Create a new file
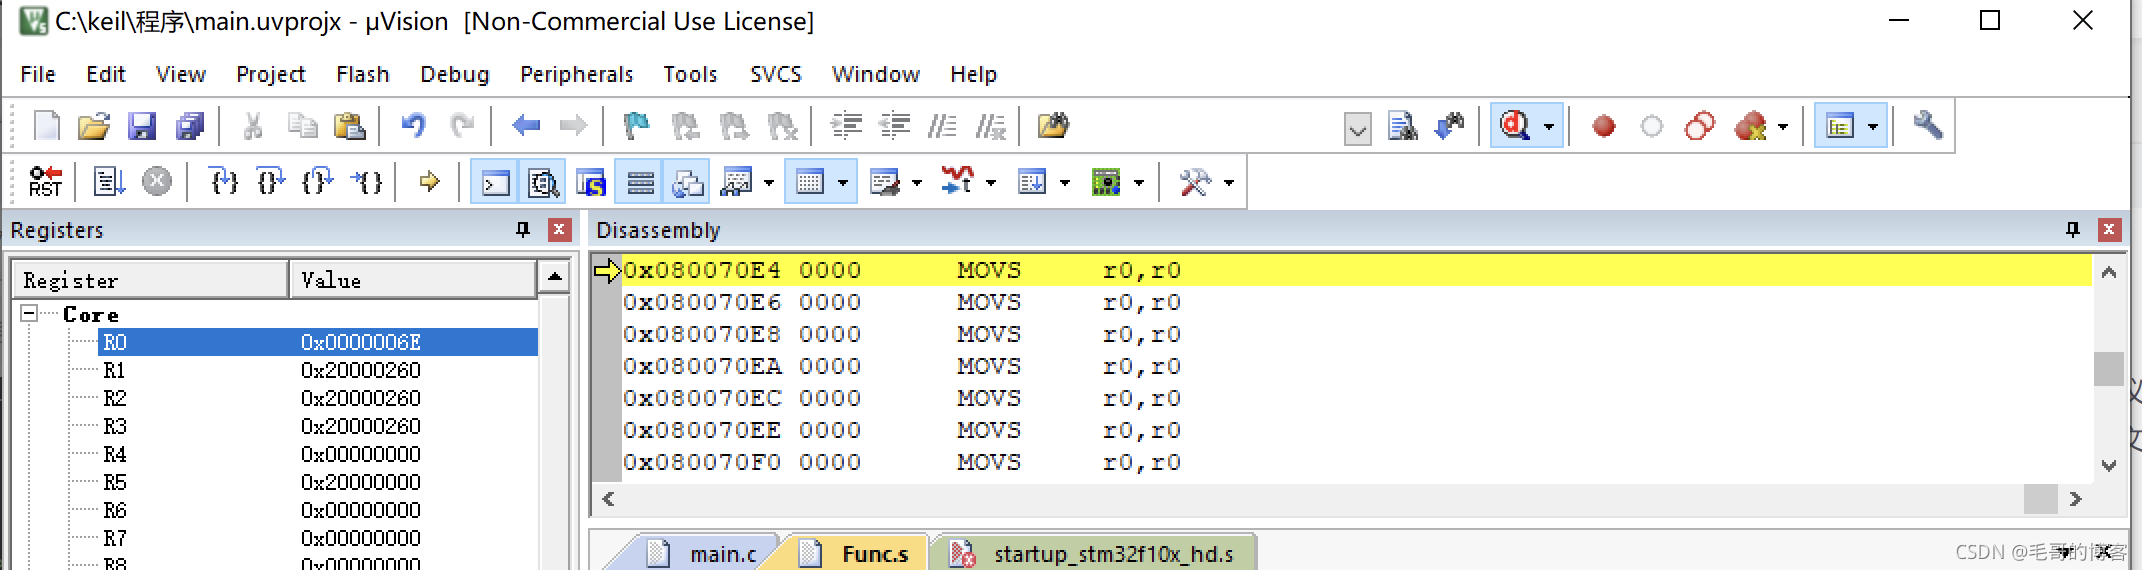The width and height of the screenshot is (2142, 570). click(46, 126)
